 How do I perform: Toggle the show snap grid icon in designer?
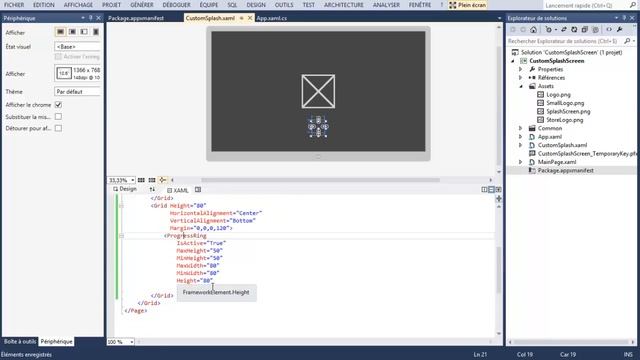tap(141, 180)
